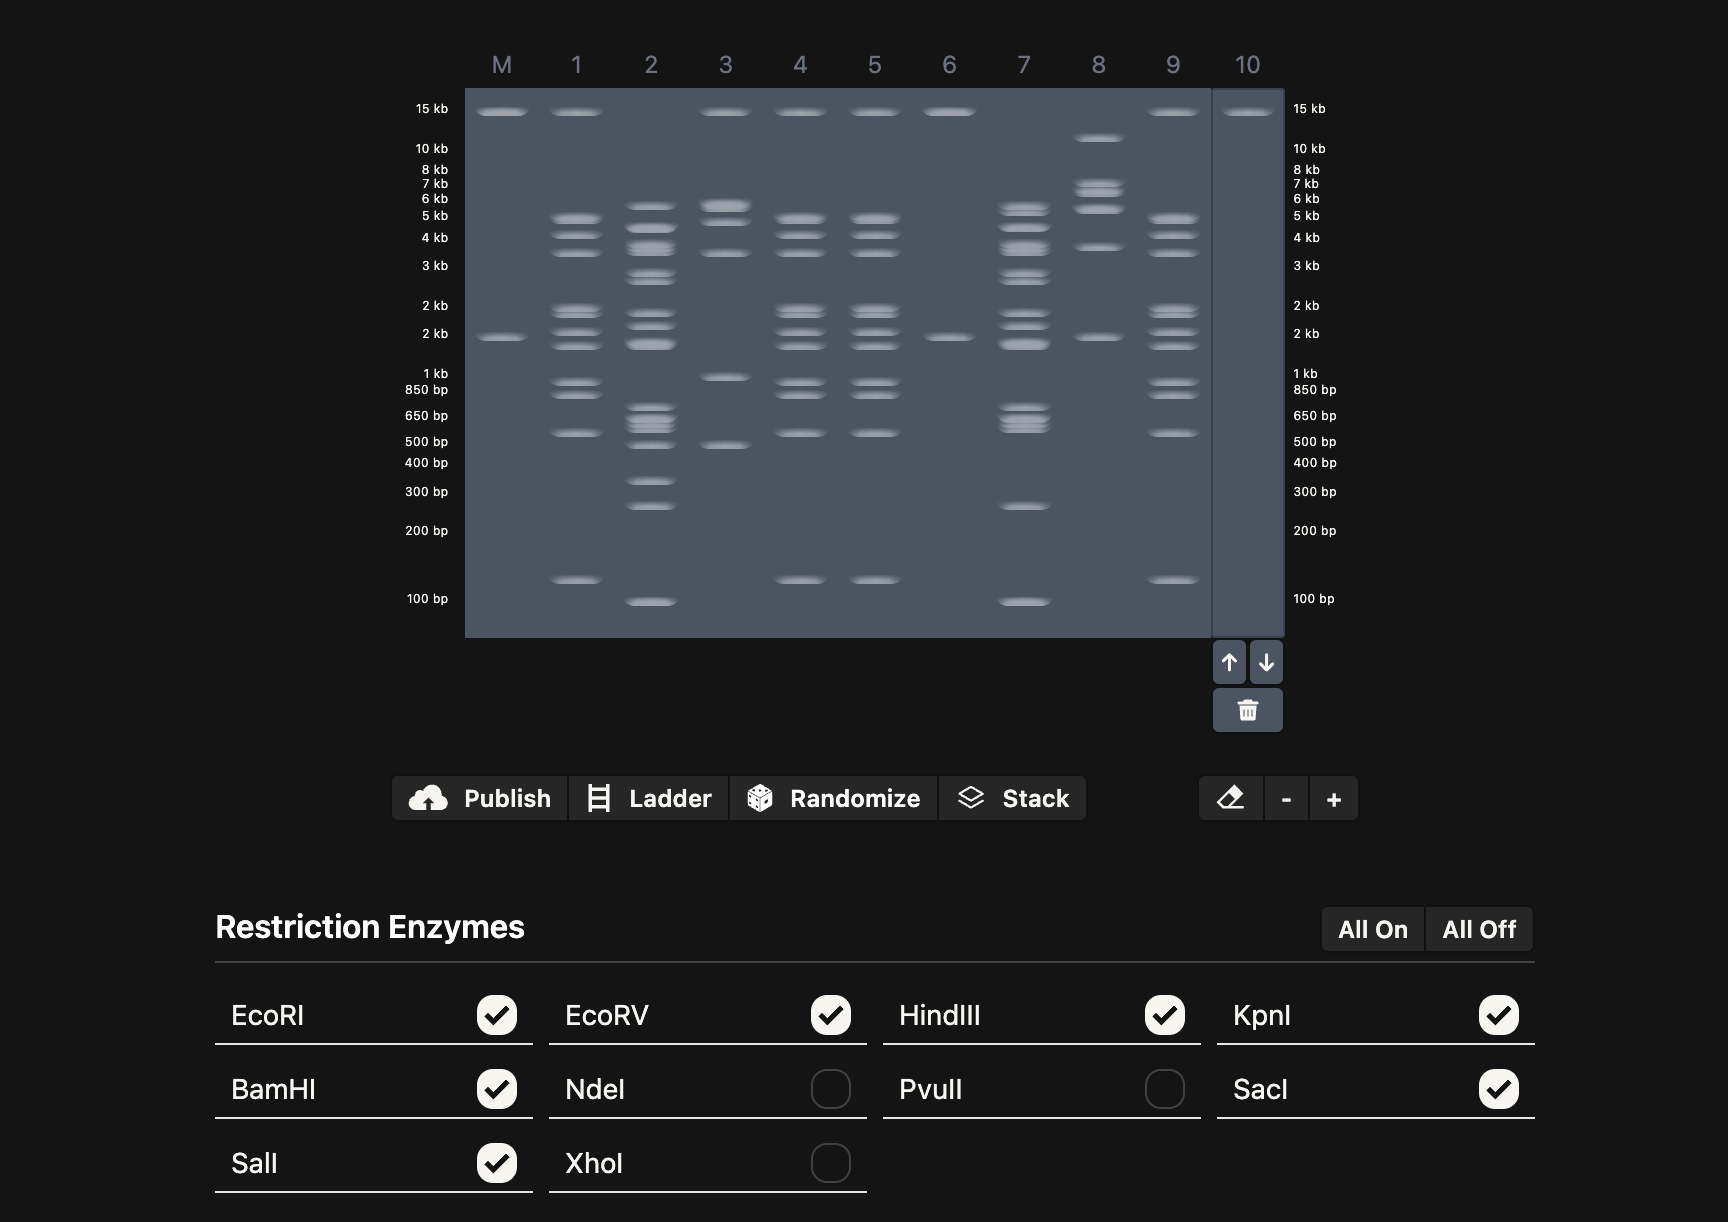Turn on the XhoI enzyme
Image resolution: width=1728 pixels, height=1222 pixels.
[x=830, y=1163]
